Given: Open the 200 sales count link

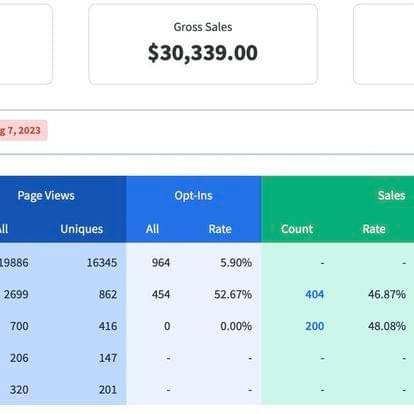Looking at the screenshot, I should (x=314, y=326).
